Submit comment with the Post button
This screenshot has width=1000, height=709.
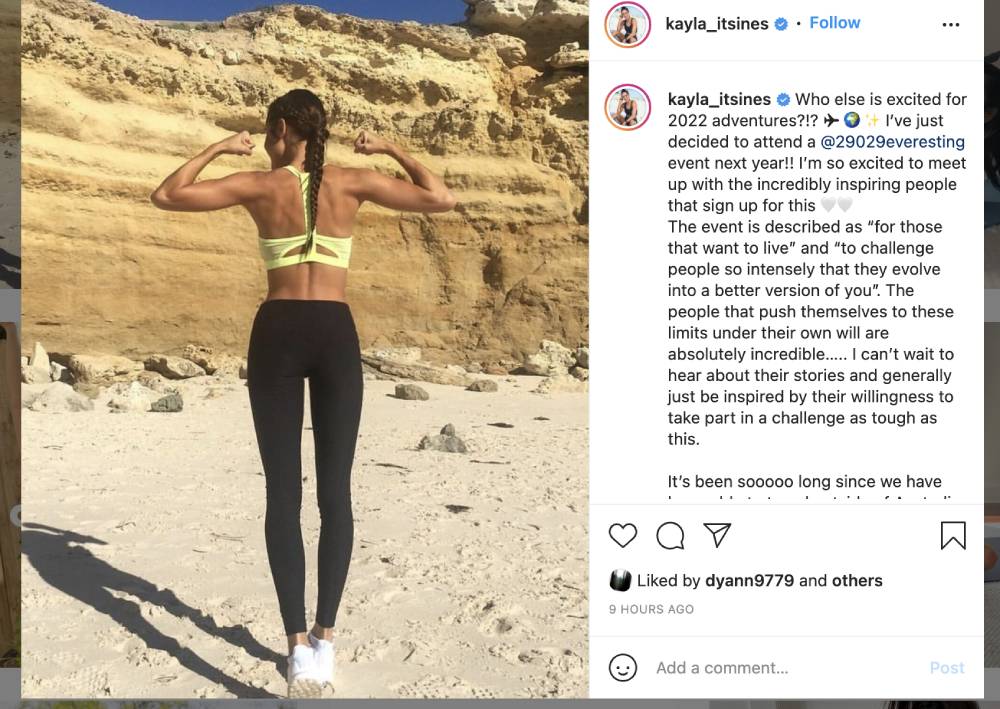946,668
